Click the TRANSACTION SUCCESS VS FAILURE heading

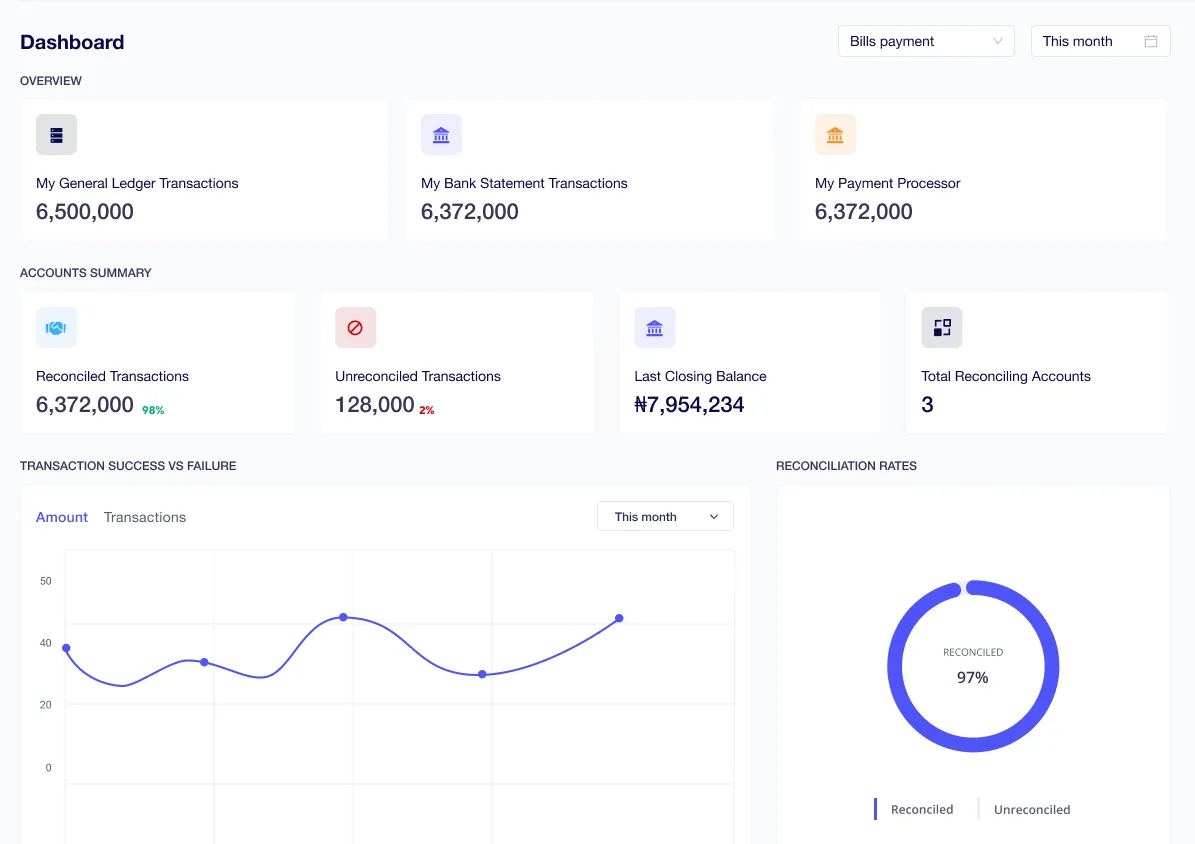pyautogui.click(x=128, y=466)
